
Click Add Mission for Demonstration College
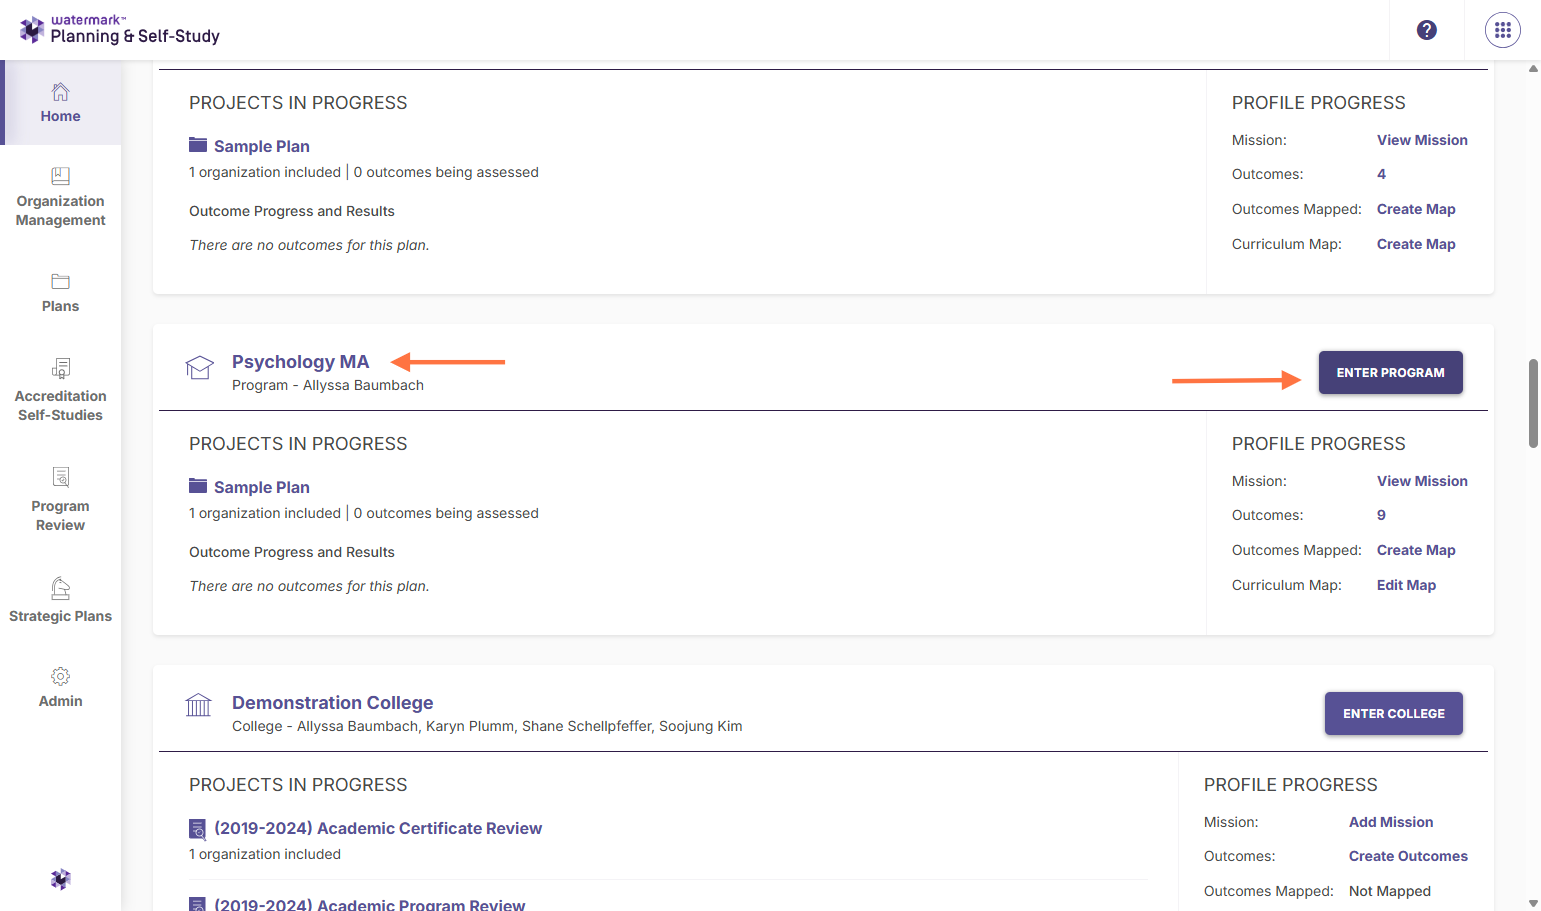[1391, 822]
